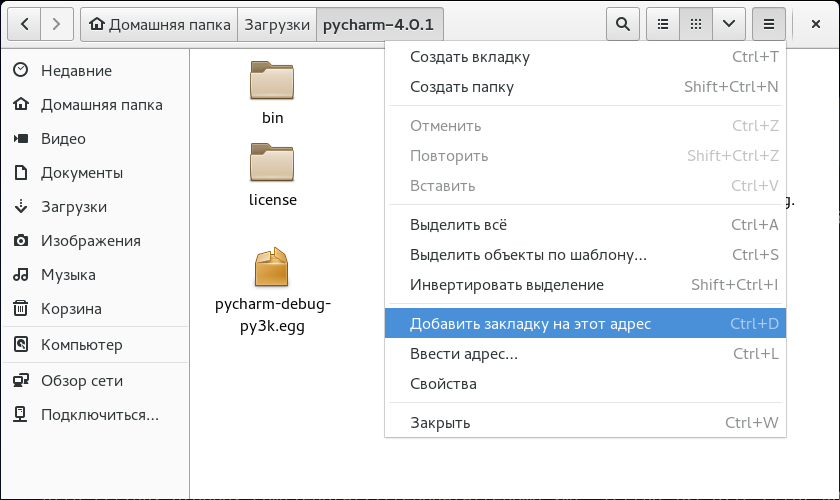Switch to icon grid view
840x500 pixels.
695,23
